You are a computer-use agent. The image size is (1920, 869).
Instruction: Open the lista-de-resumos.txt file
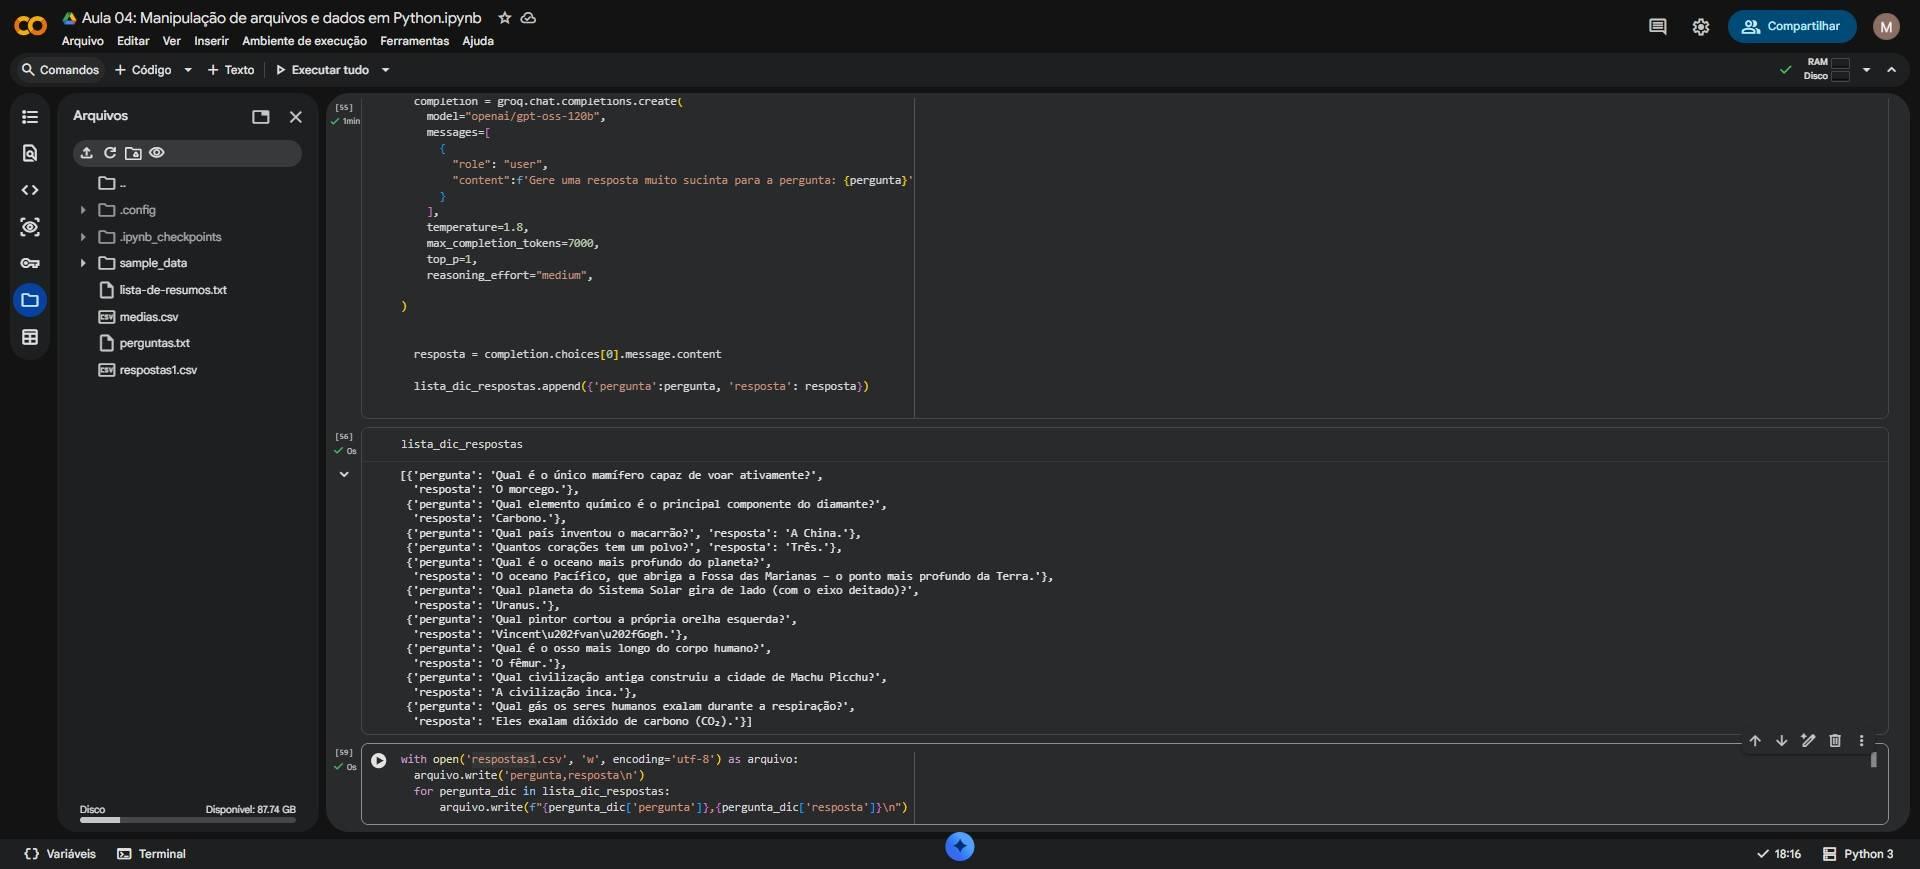click(x=163, y=290)
